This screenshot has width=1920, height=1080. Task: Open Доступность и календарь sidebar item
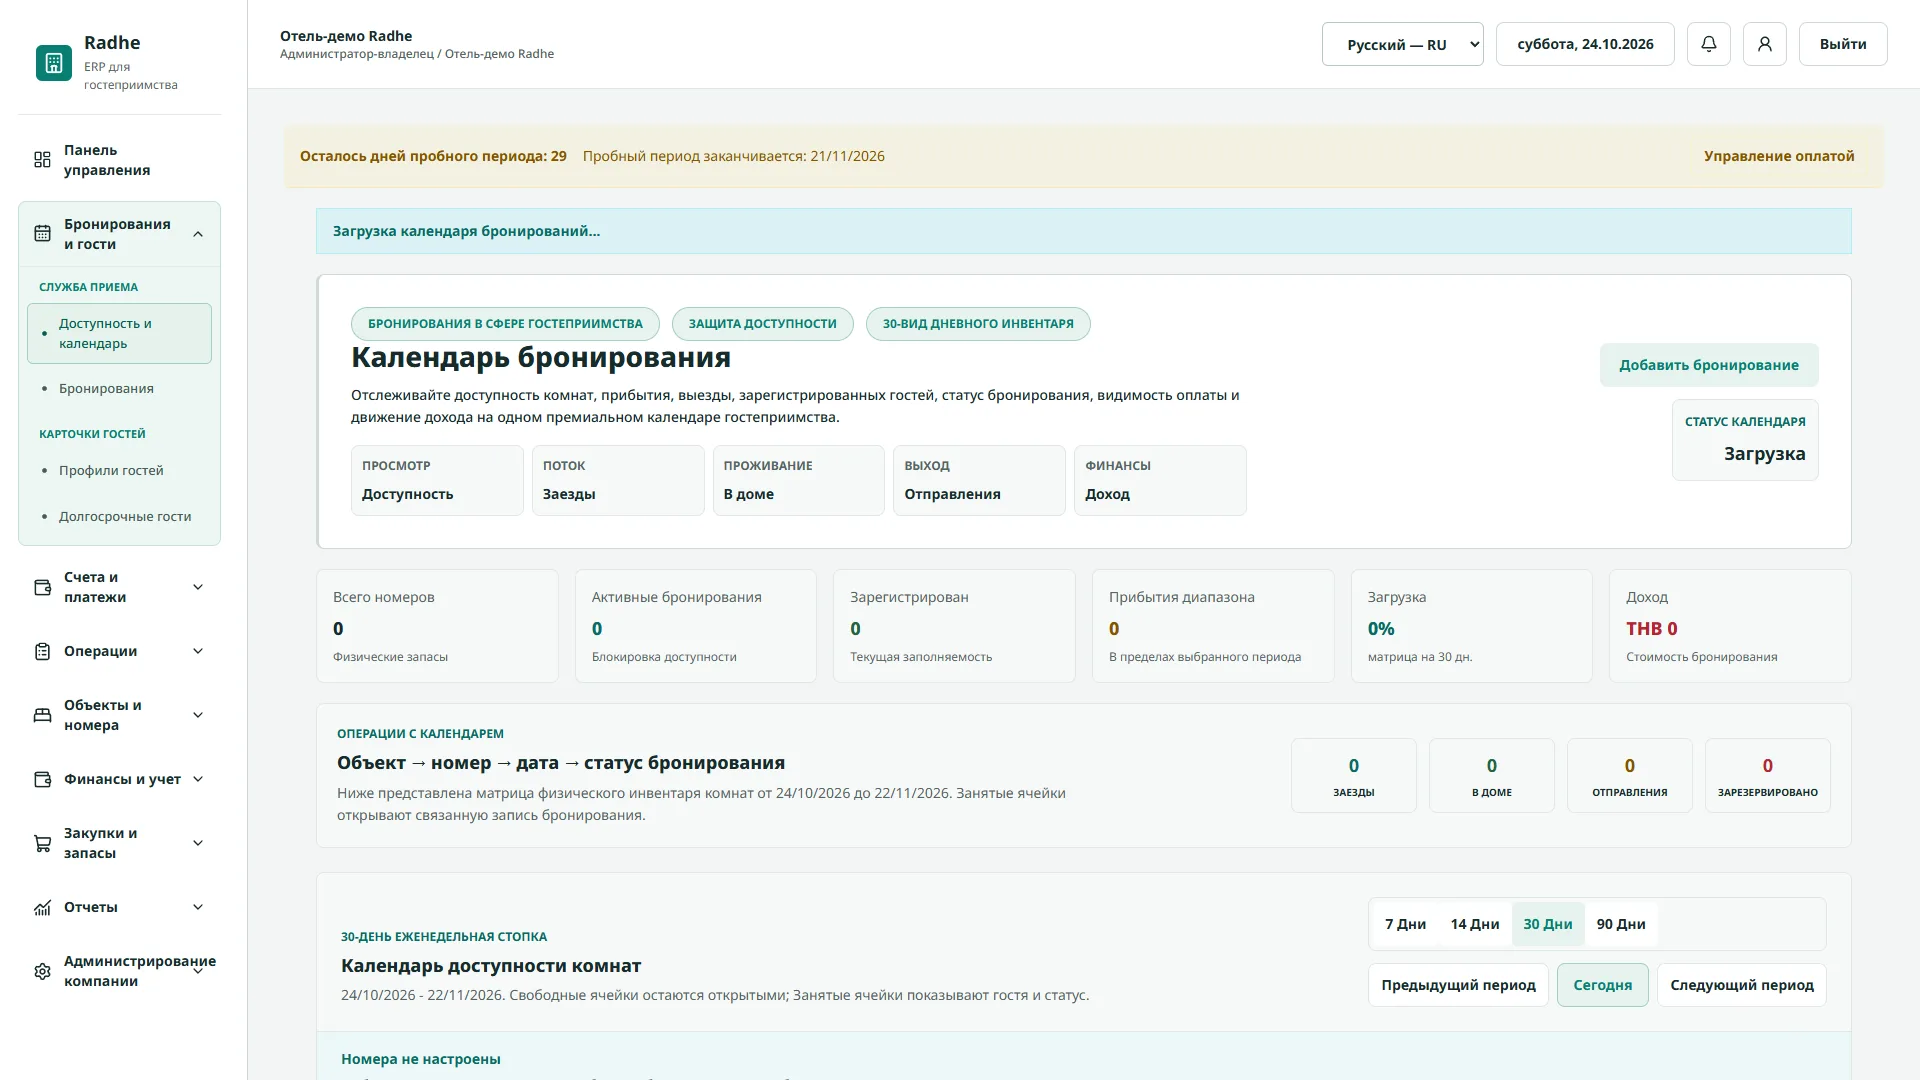point(119,333)
